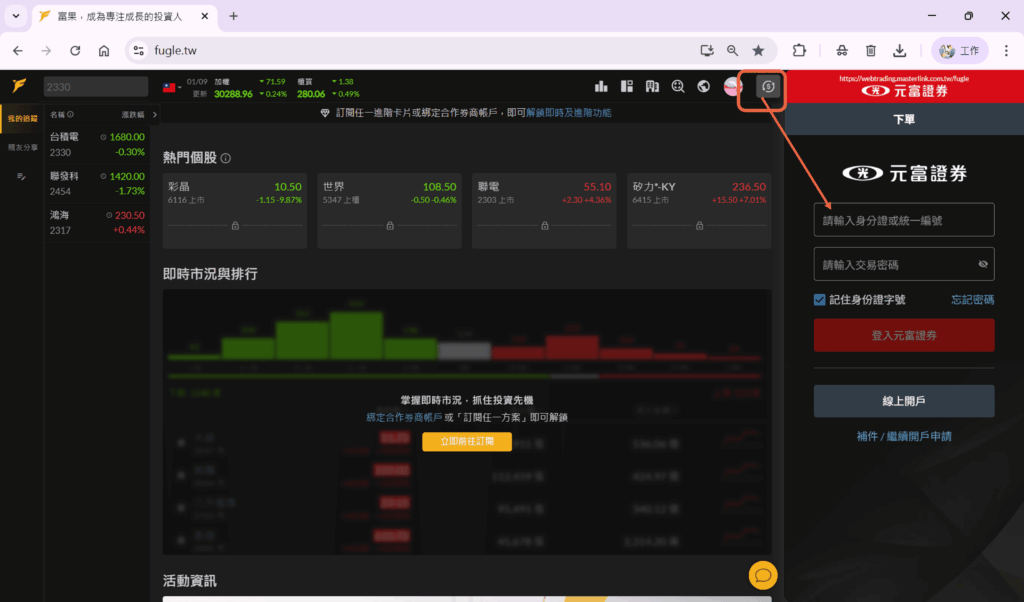Click the info icon next to 熱門個股
Screen dimensions: 1024x602
pos(226,158)
